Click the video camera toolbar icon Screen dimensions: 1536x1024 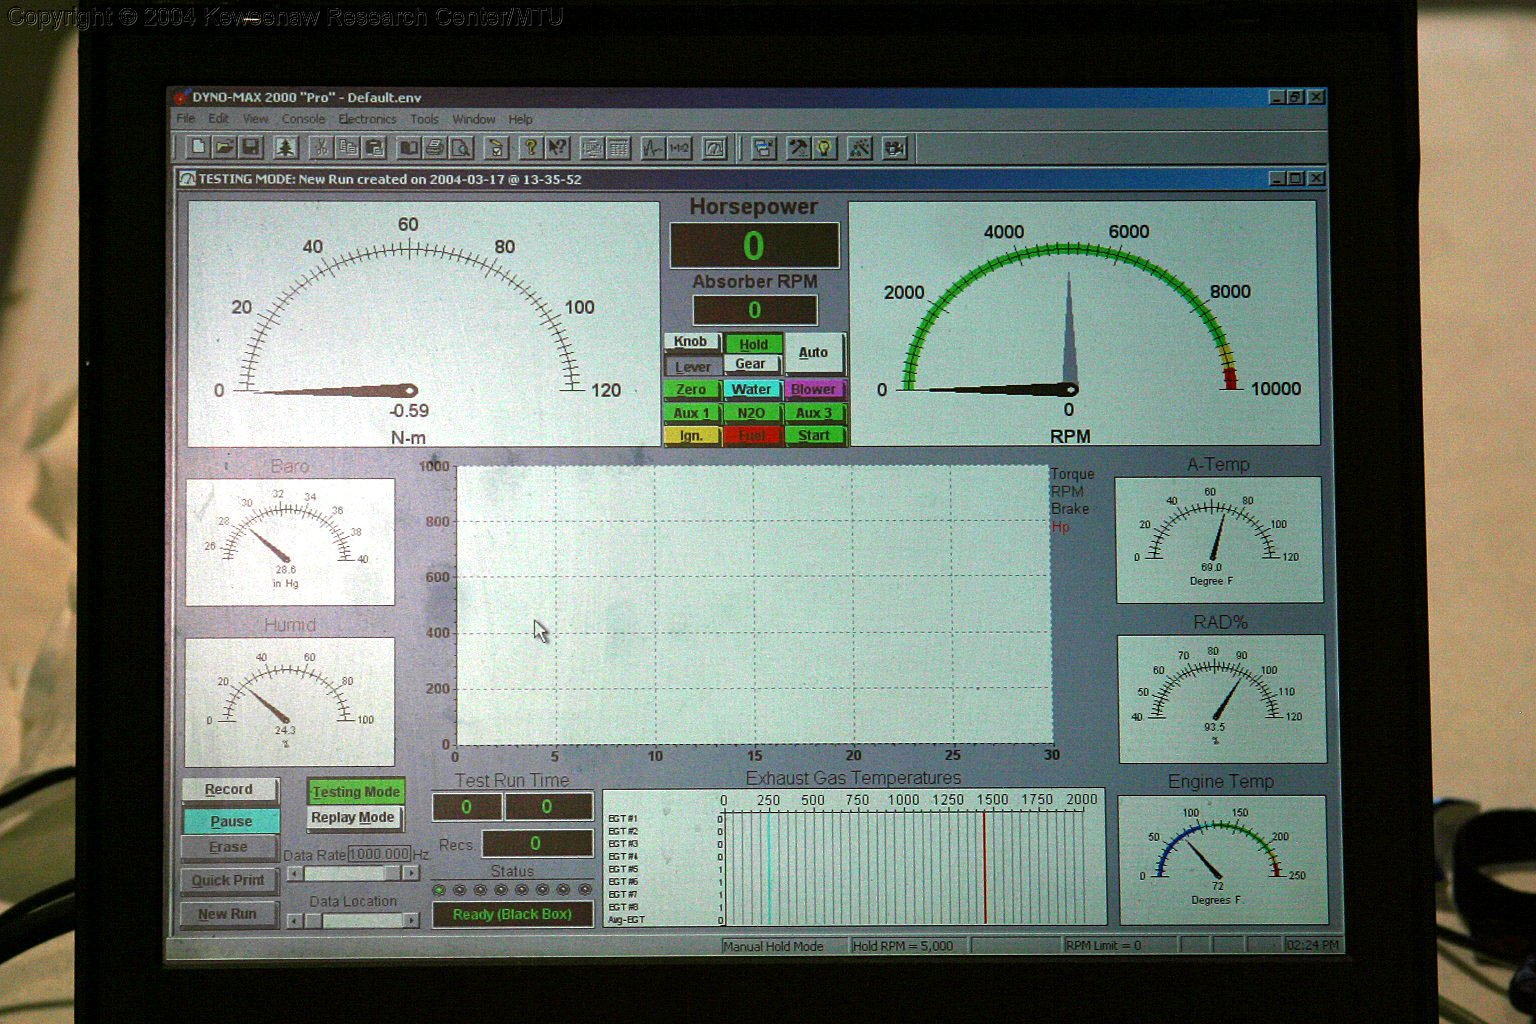pyautogui.click(x=895, y=148)
